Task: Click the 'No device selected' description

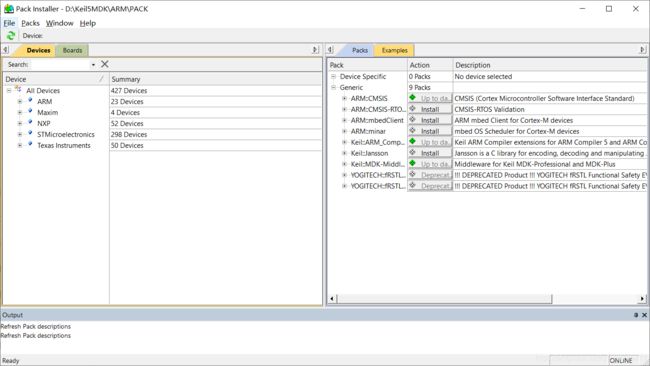Action: (483, 77)
